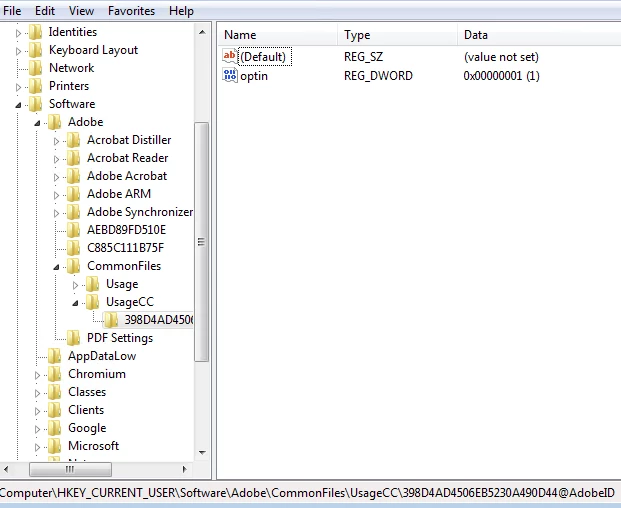
Task: Expand the Adobe Synchronizer key
Action: click(56, 213)
